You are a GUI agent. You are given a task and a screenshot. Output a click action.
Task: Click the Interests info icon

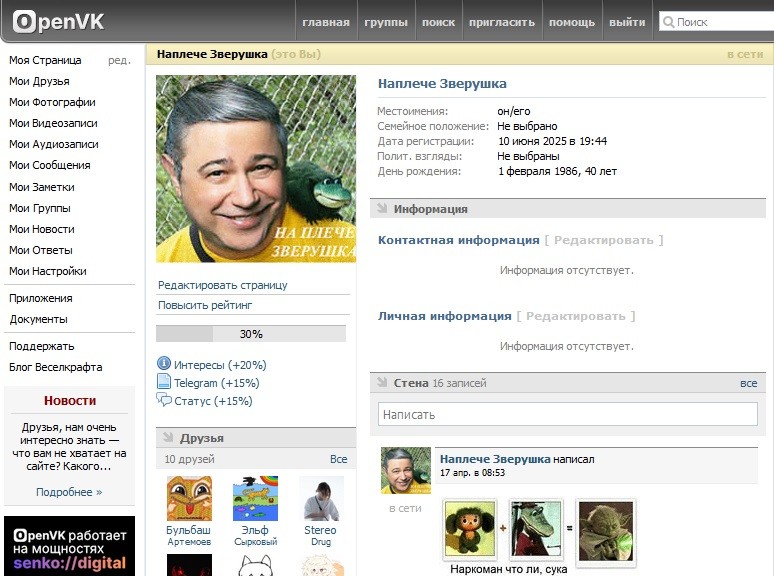pos(164,364)
